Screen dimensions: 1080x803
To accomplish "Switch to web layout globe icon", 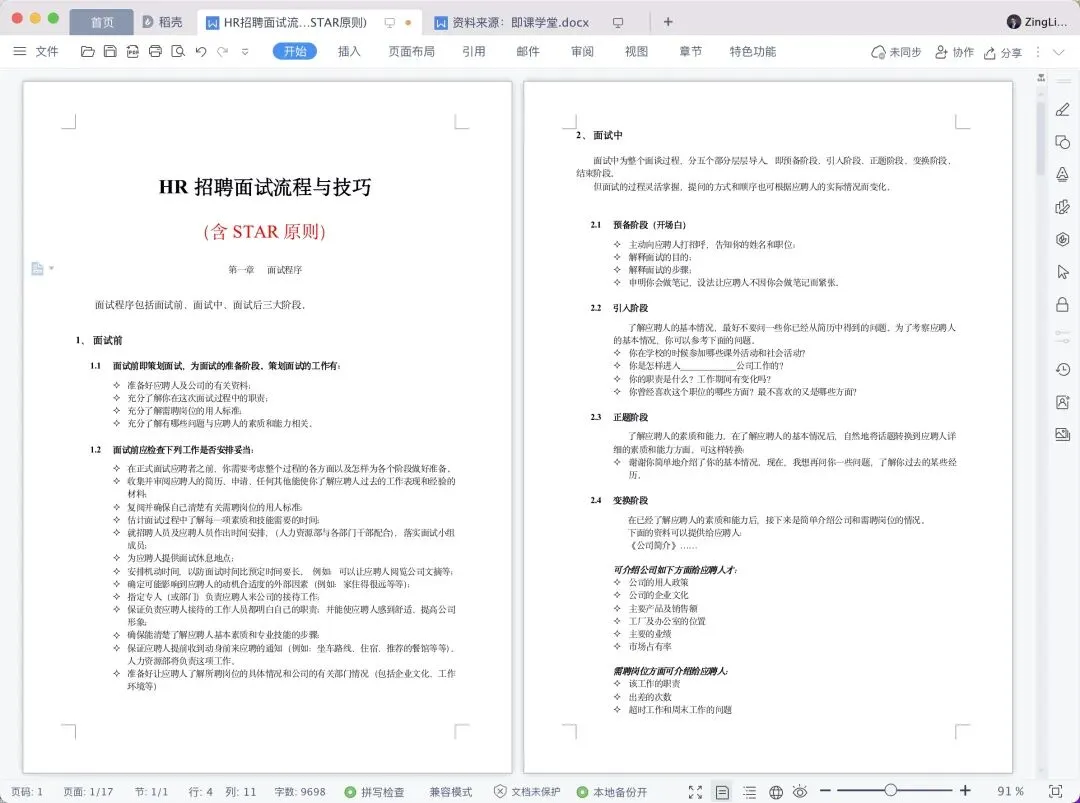I will [x=776, y=792].
